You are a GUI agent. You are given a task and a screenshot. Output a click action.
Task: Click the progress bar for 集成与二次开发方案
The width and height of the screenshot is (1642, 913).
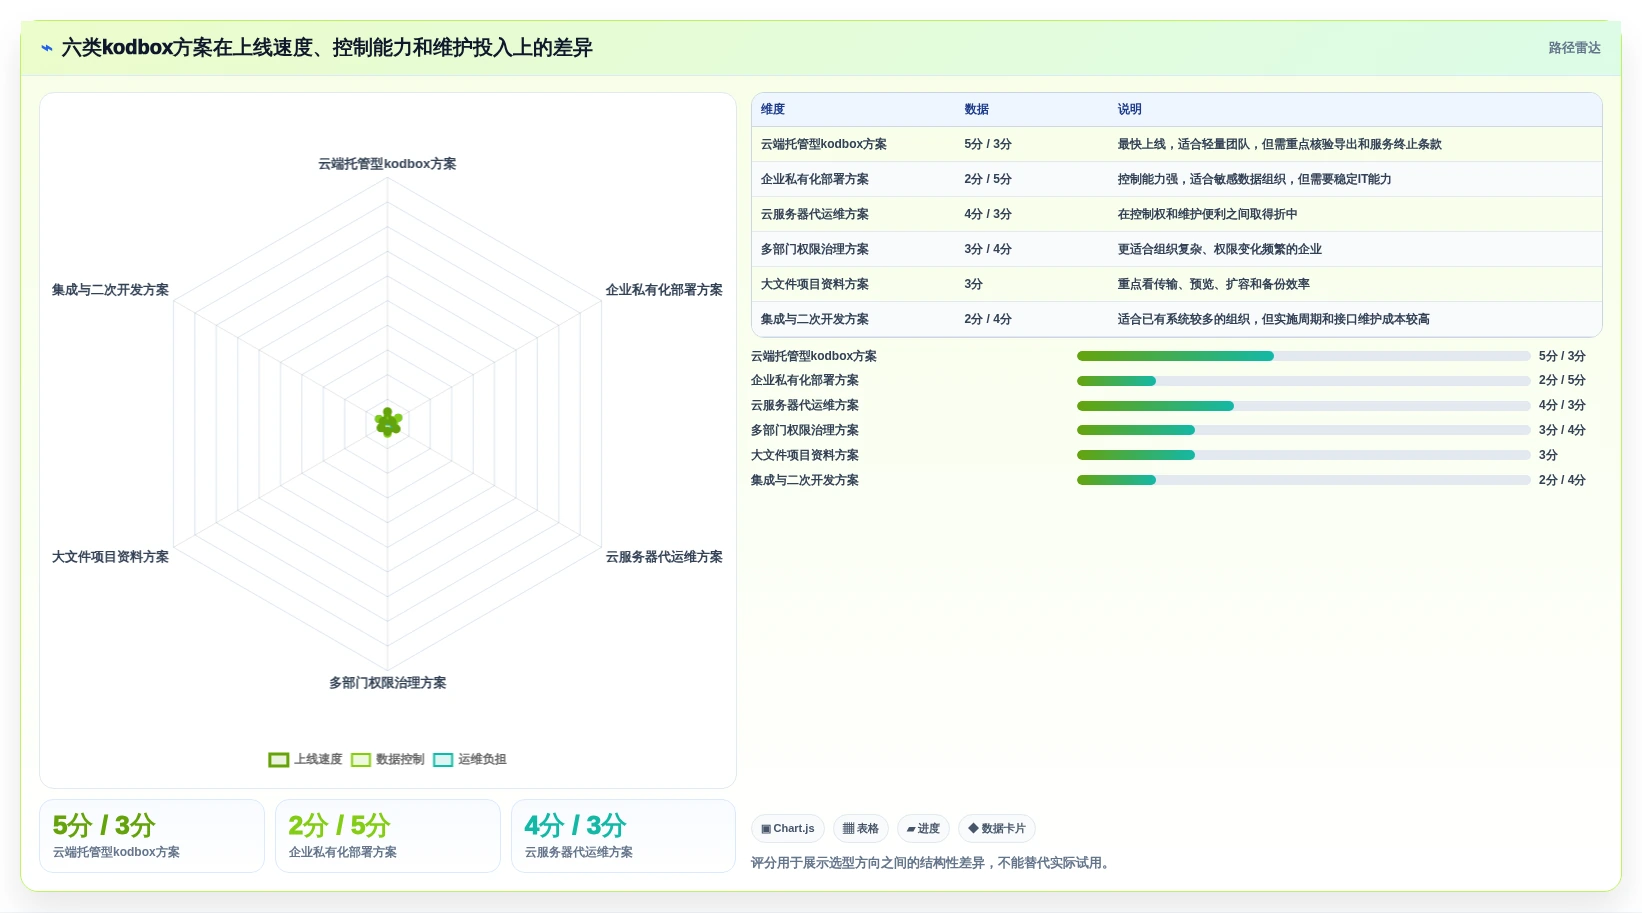(1303, 480)
